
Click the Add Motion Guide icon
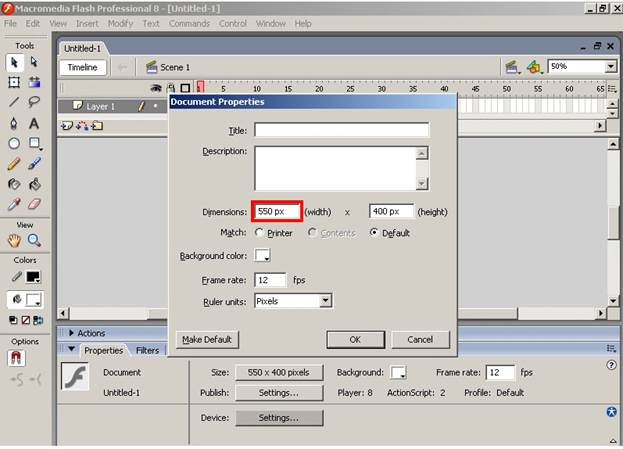point(82,126)
